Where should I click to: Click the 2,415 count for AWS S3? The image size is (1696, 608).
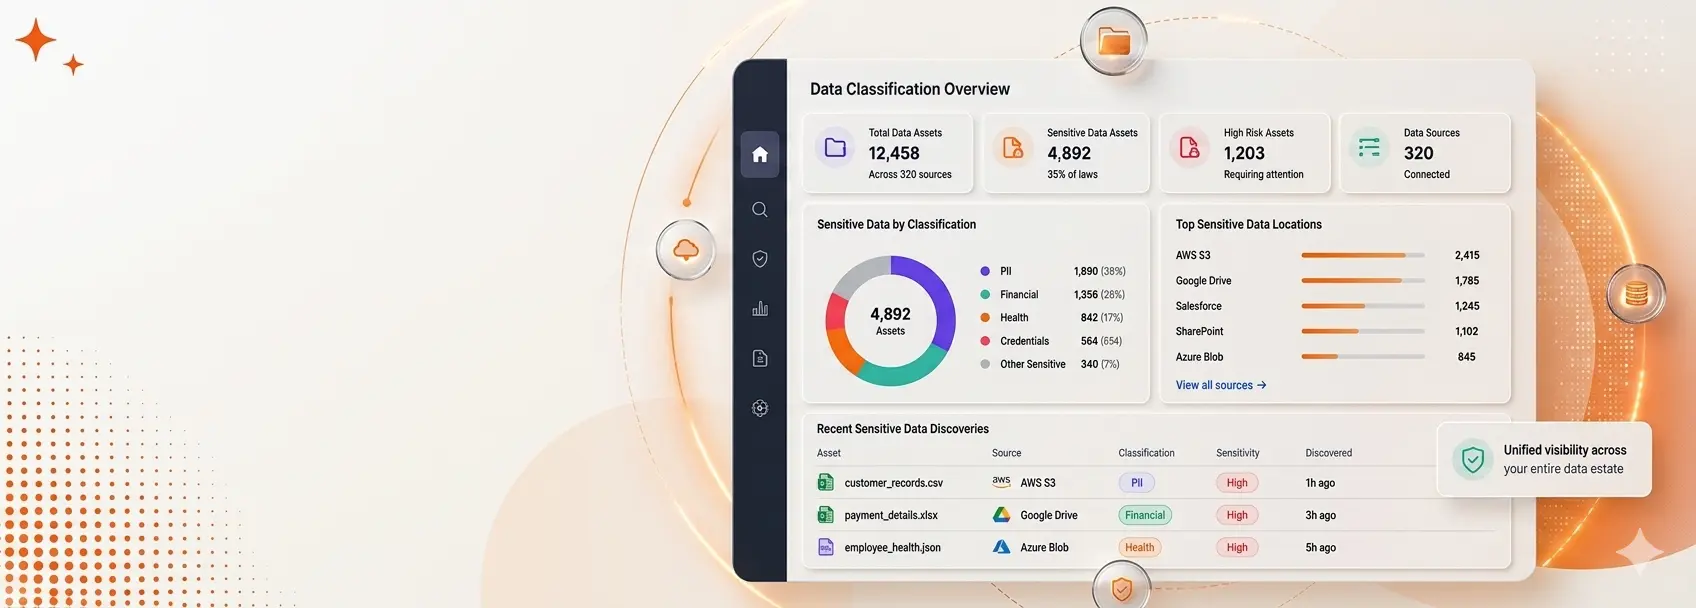[1467, 255]
